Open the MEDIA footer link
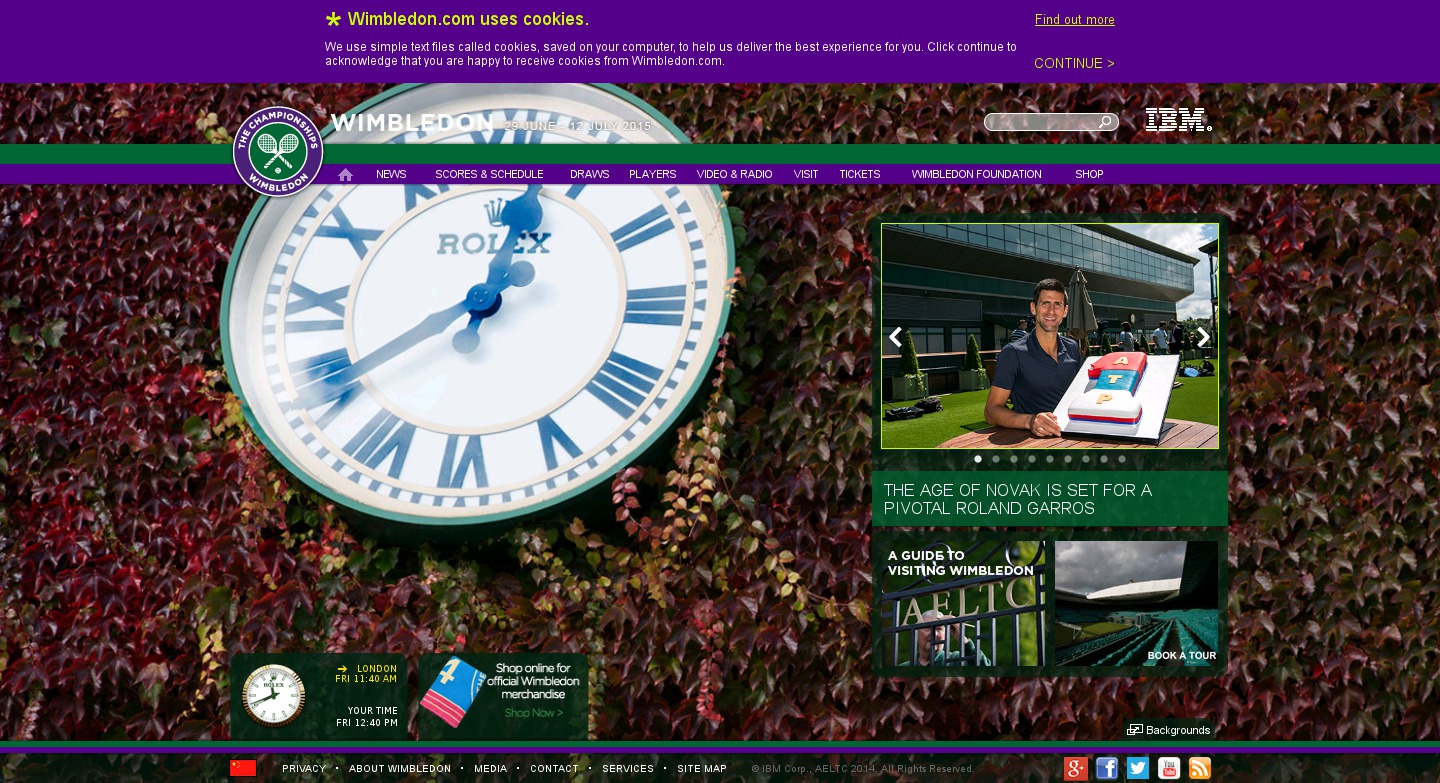This screenshot has height=783, width=1440. [x=491, y=769]
